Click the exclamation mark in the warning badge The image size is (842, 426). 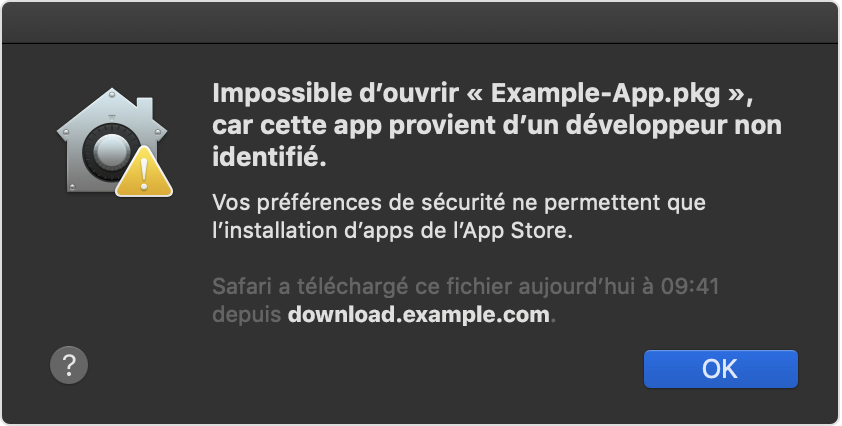click(x=144, y=173)
